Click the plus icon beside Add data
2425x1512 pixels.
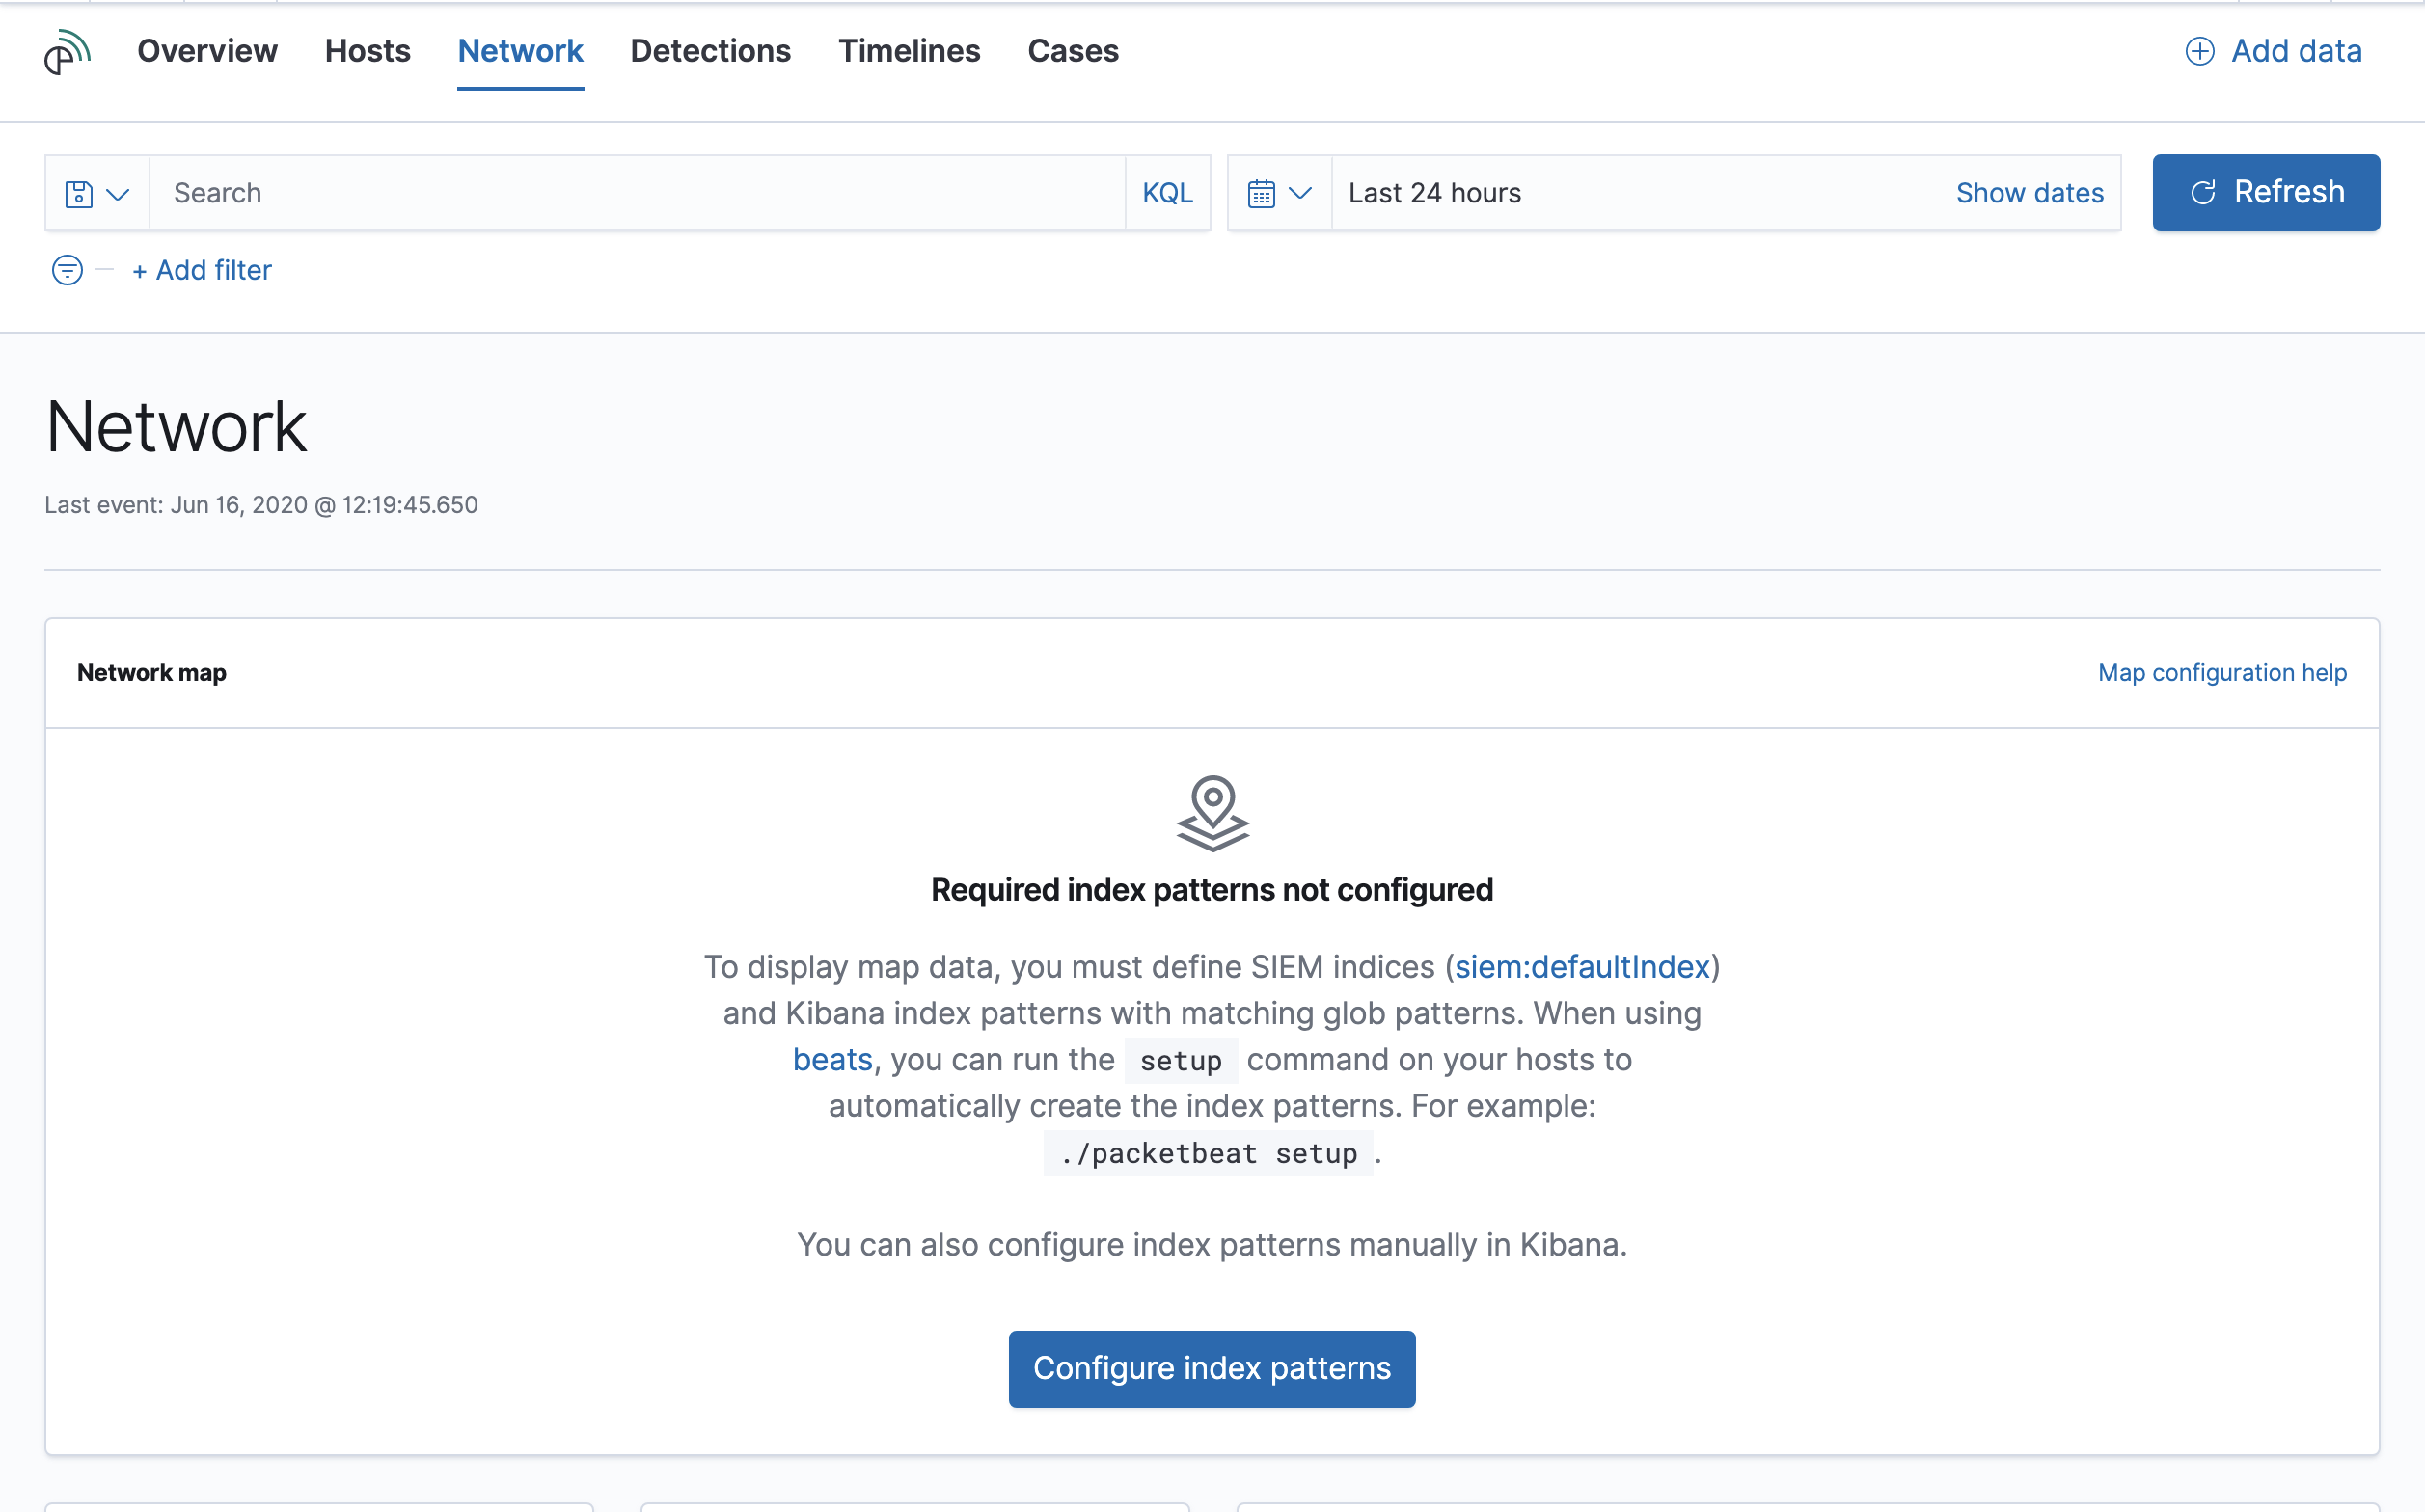tap(2199, 51)
